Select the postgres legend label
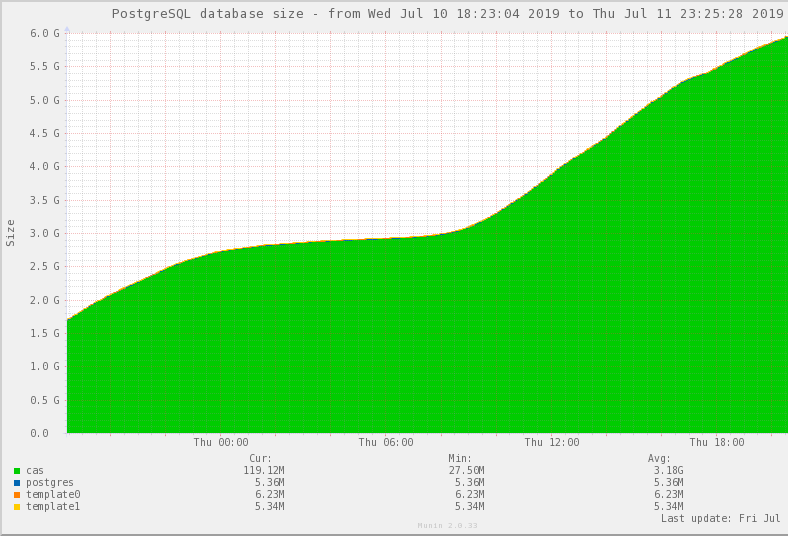 50,482
